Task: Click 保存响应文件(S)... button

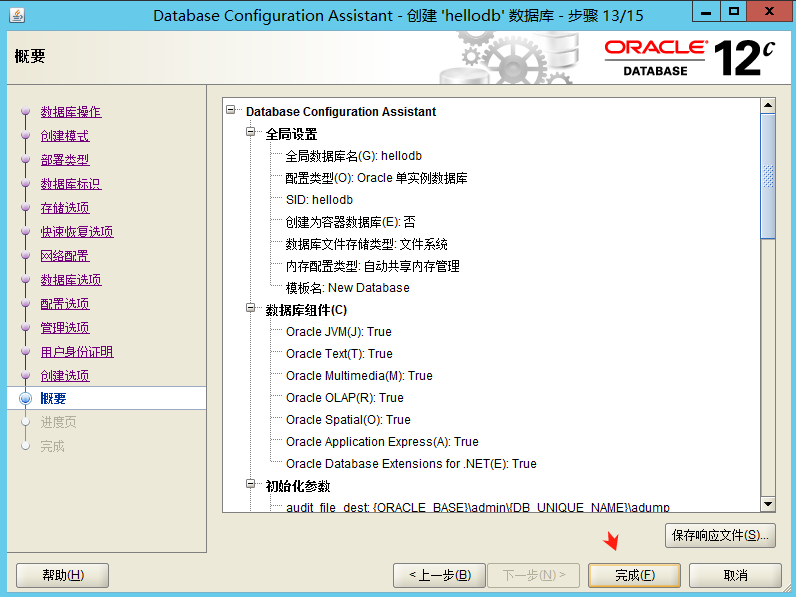Action: coord(720,535)
